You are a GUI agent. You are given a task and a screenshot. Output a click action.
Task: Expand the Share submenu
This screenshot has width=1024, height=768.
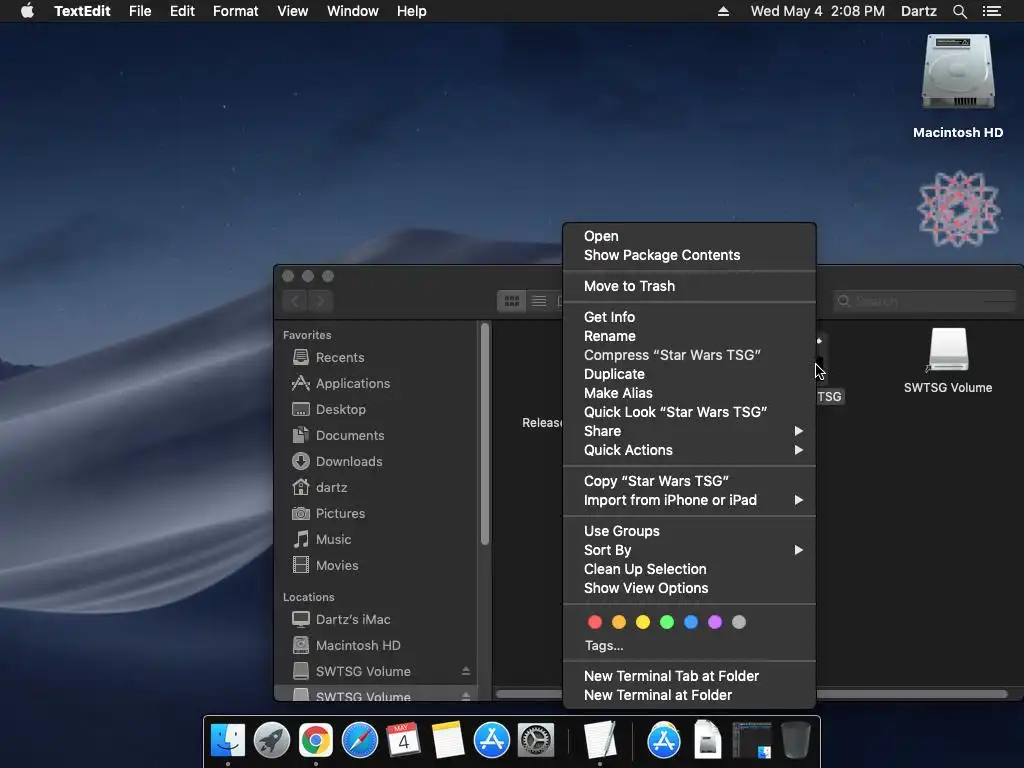(x=690, y=431)
